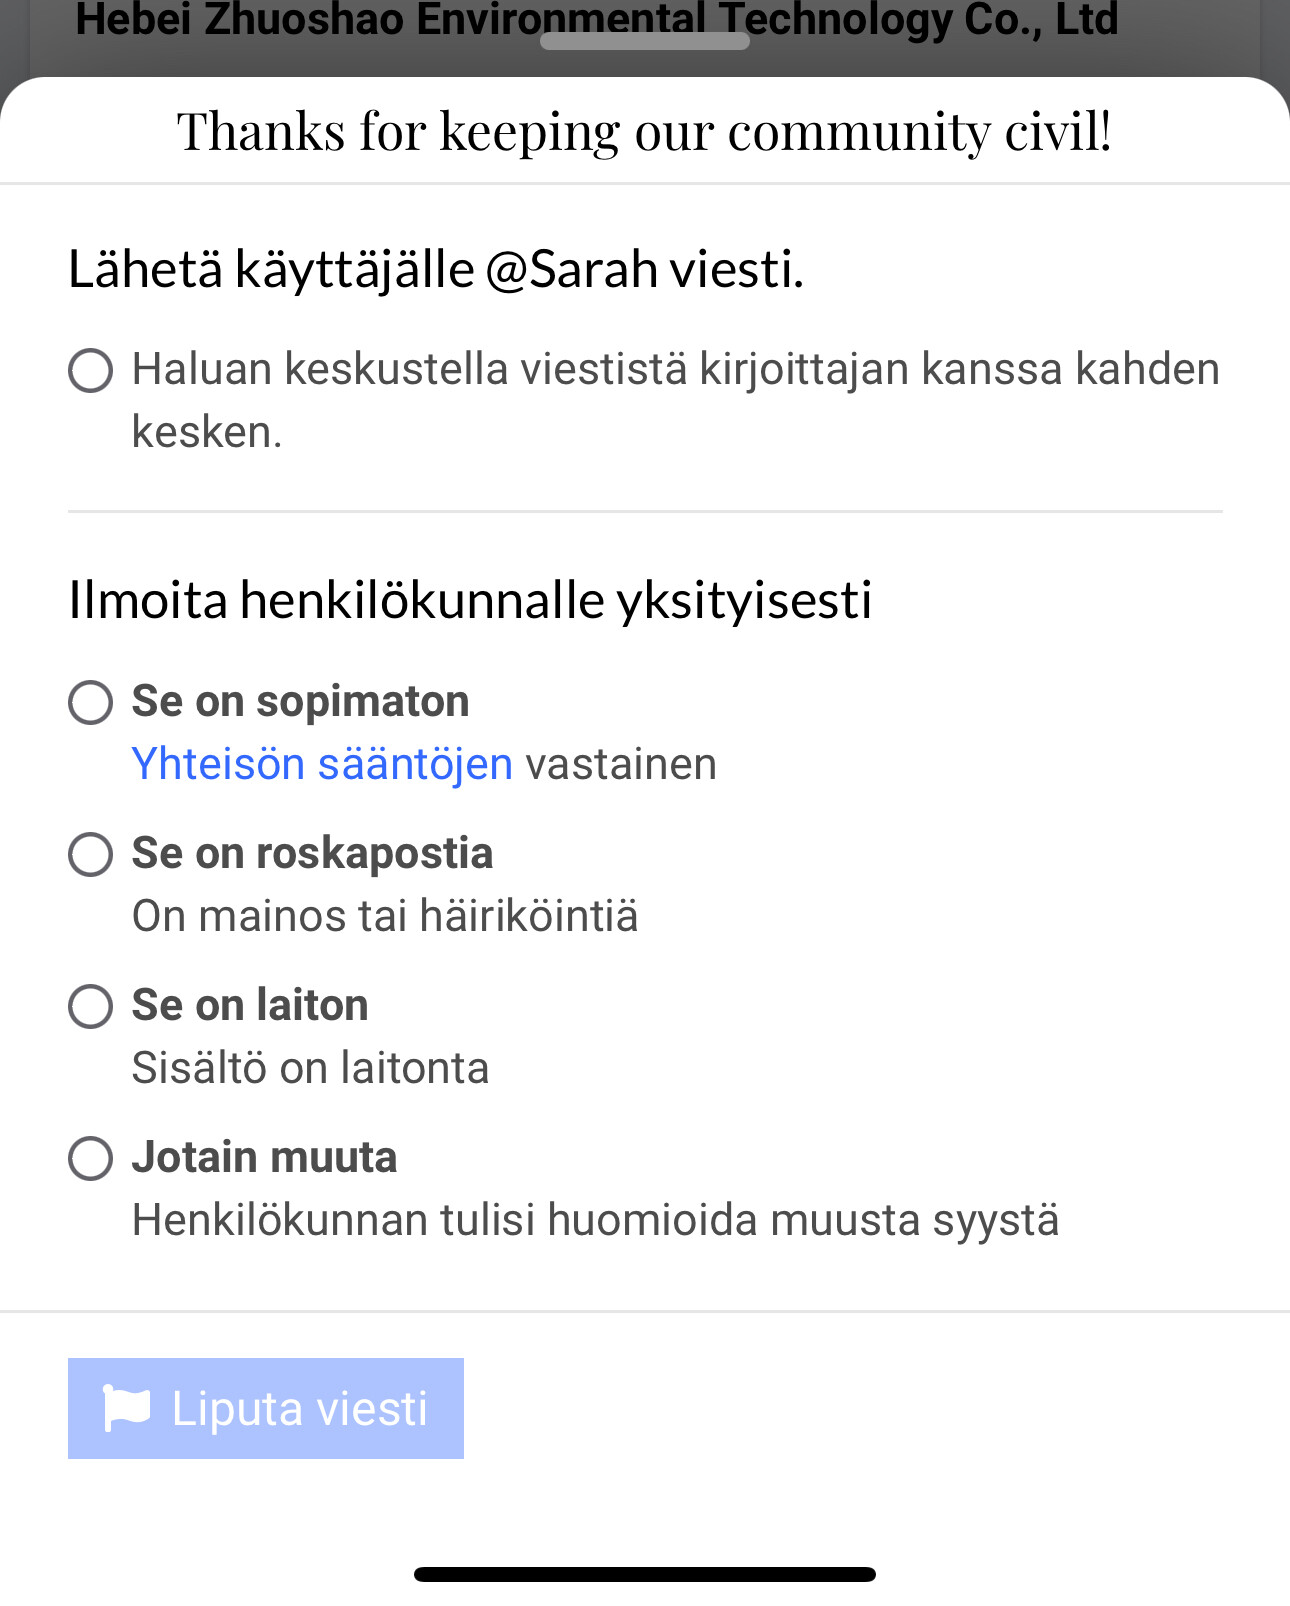Image resolution: width=1290 pixels, height=1606 pixels.
Task: Click "Thanks for keeping our community civil!" heading
Action: click(645, 131)
